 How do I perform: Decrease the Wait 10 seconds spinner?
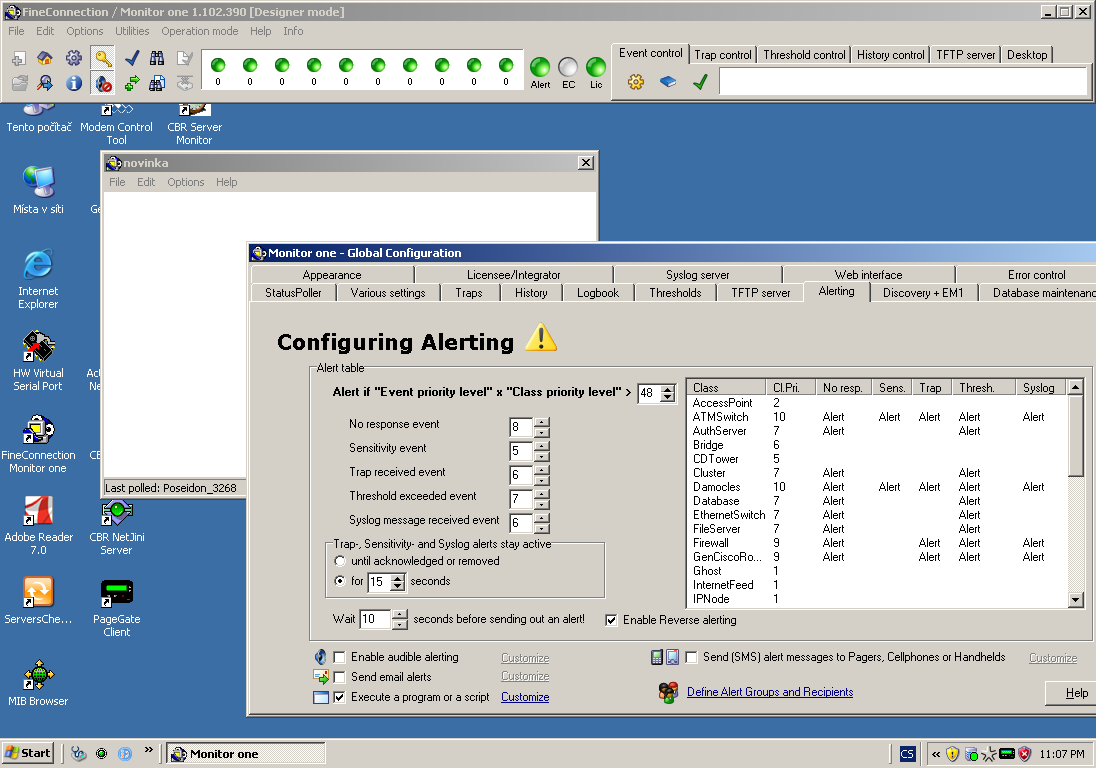tap(400, 624)
